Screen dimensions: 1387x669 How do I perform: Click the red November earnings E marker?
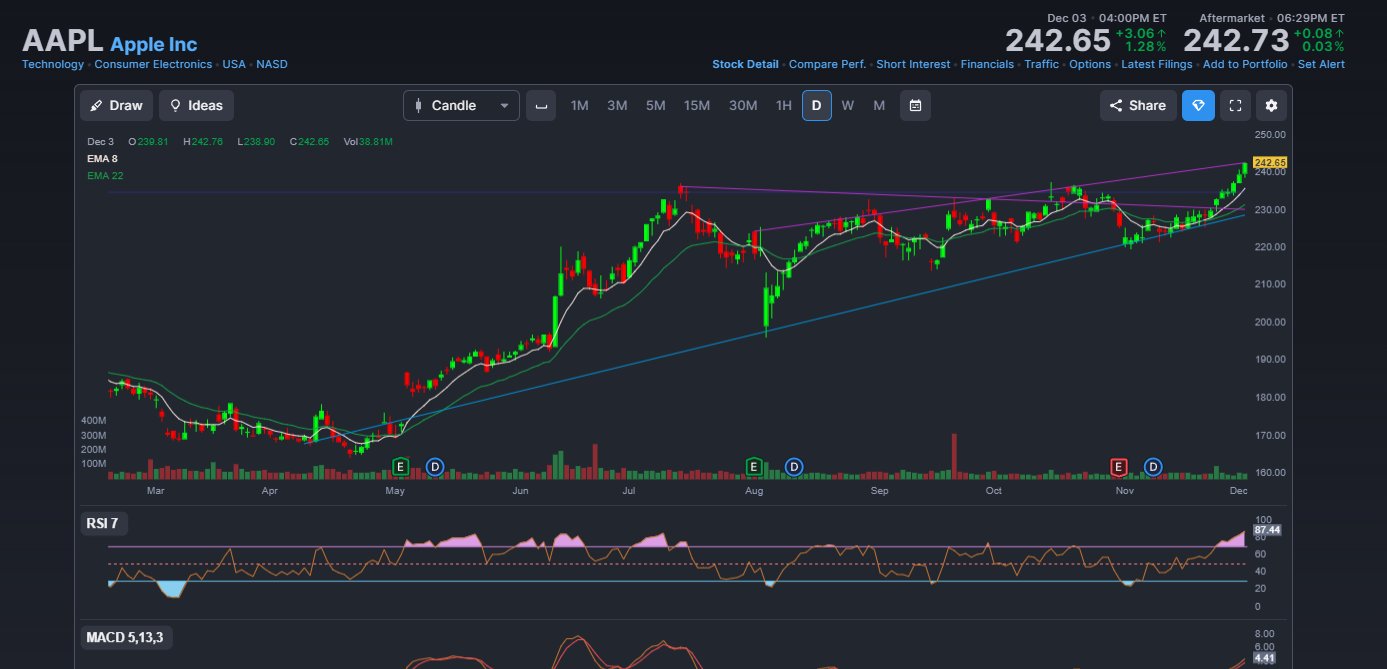click(x=1119, y=466)
